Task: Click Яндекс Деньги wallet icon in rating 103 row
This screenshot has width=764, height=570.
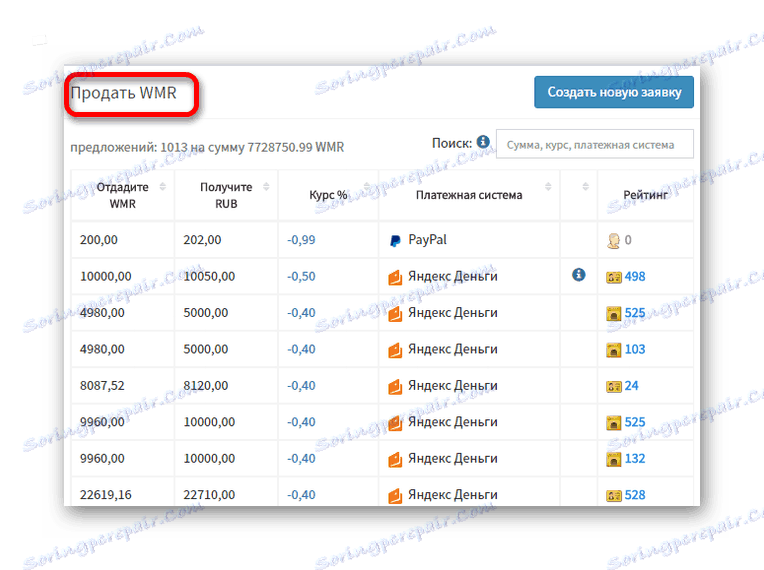Action: 395,350
